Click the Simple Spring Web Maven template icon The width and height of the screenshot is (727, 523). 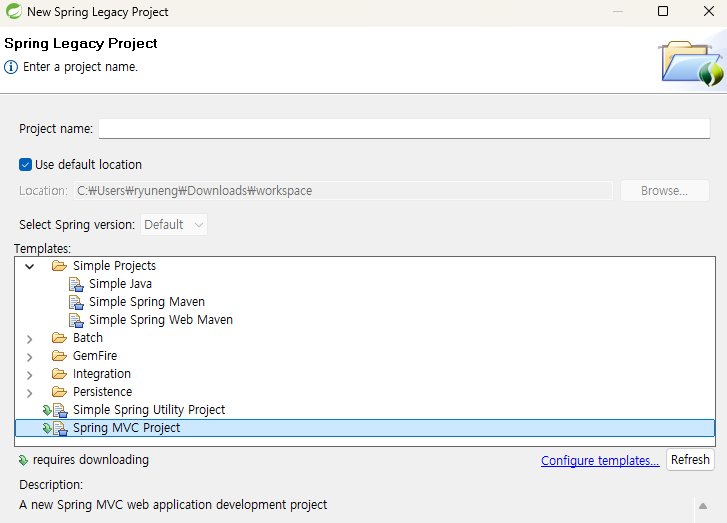pos(76,320)
